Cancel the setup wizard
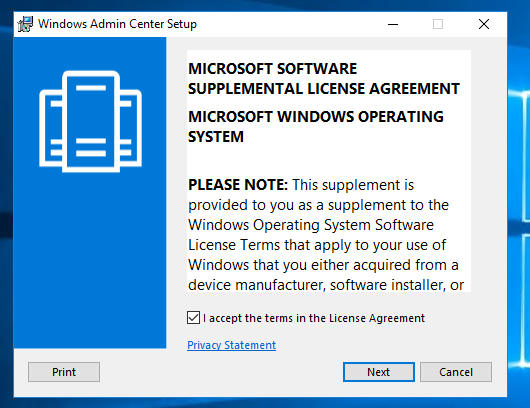This screenshot has height=408, width=530. point(456,372)
